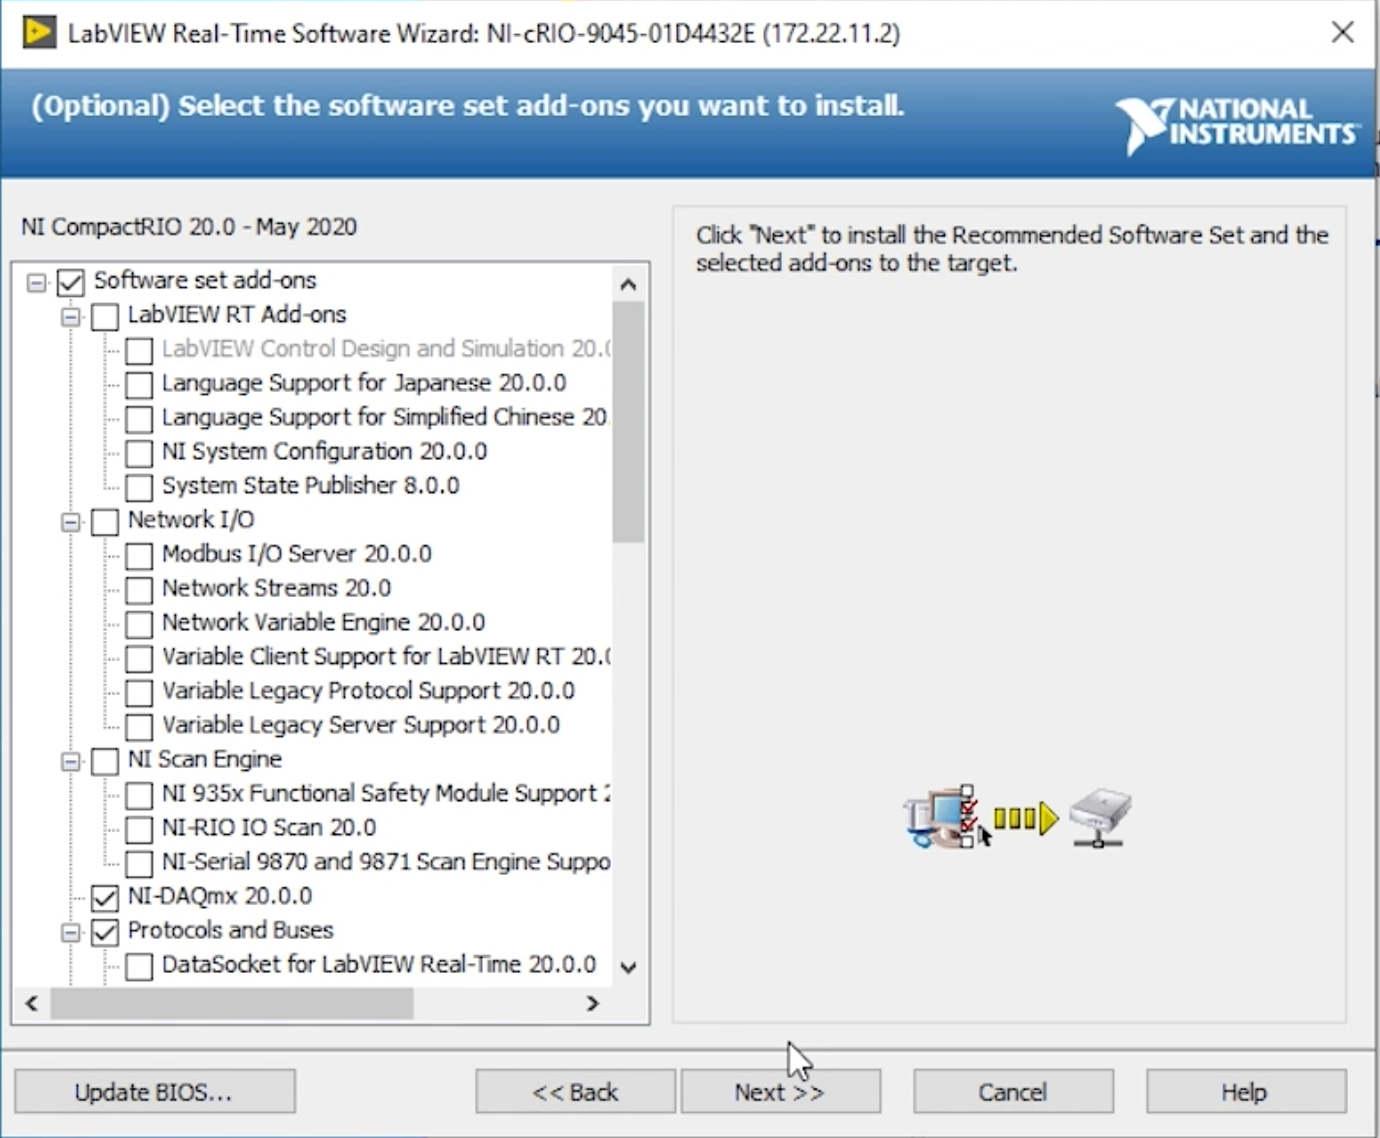The image size is (1380, 1138).
Task: Click the LabVIEW wizard title bar icon
Action: pos(39,33)
